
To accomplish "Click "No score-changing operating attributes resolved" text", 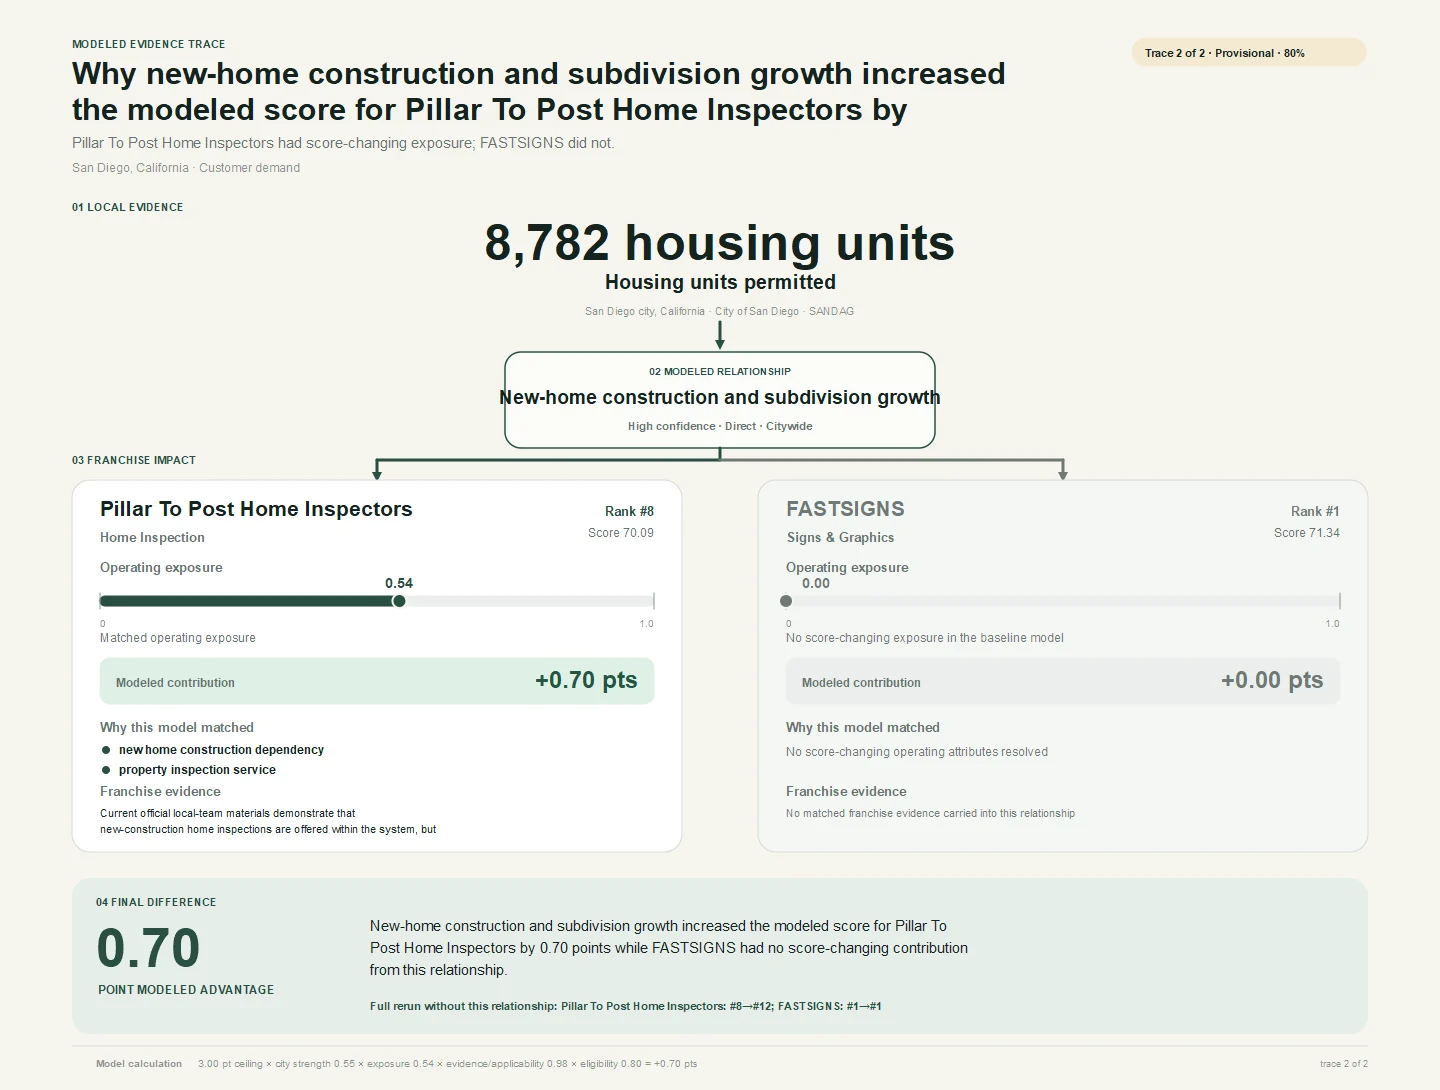I will click(917, 752).
